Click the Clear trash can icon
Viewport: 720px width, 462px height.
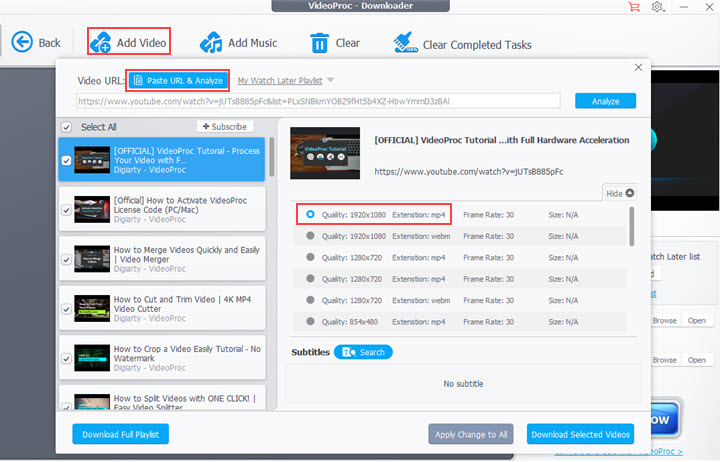point(320,43)
